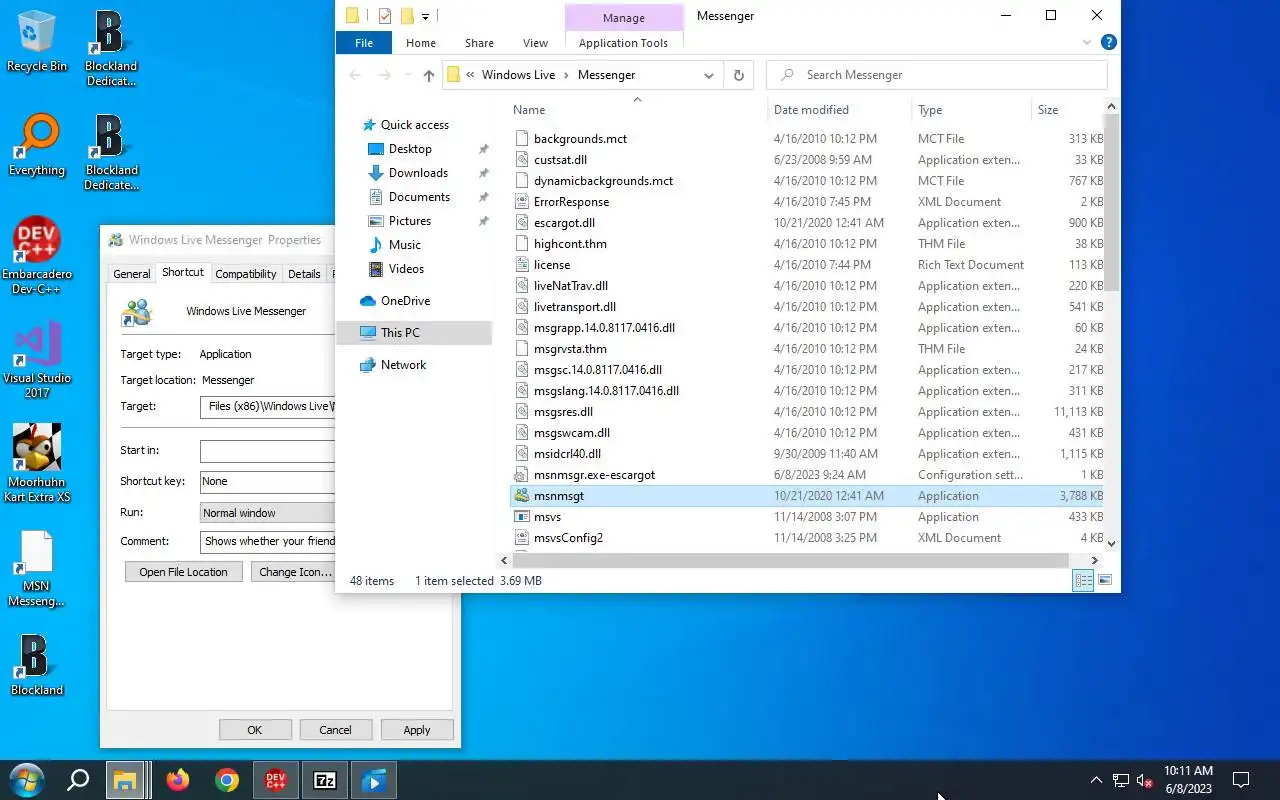Click the Target path field

point(268,406)
